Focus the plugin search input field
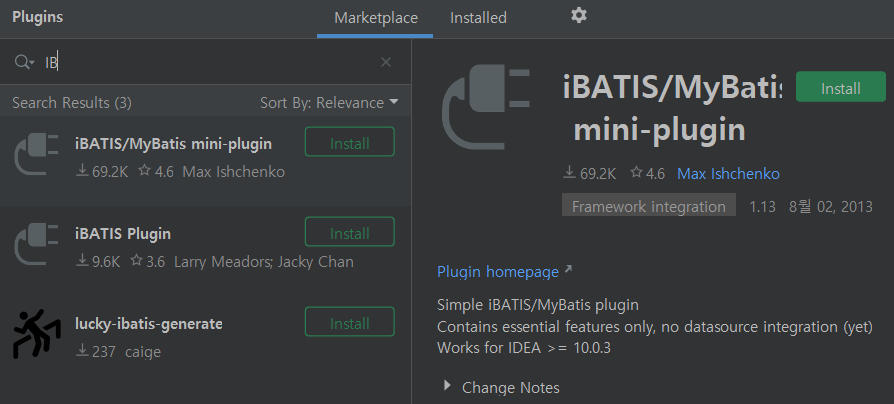The height and width of the screenshot is (404, 894). click(x=205, y=62)
